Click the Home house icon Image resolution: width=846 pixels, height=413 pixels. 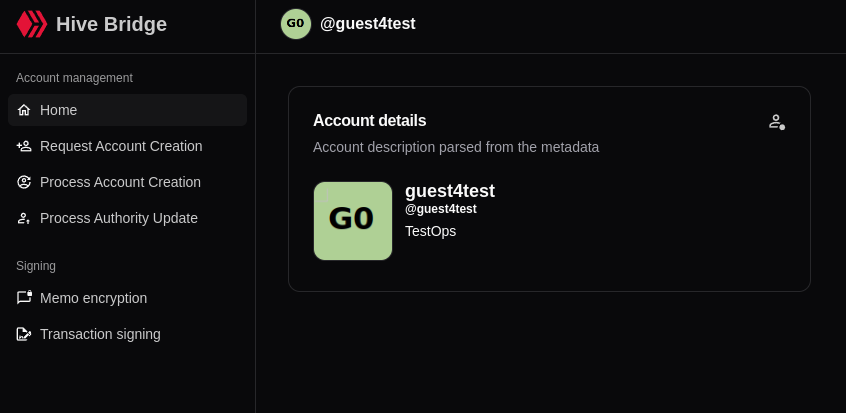[24, 110]
